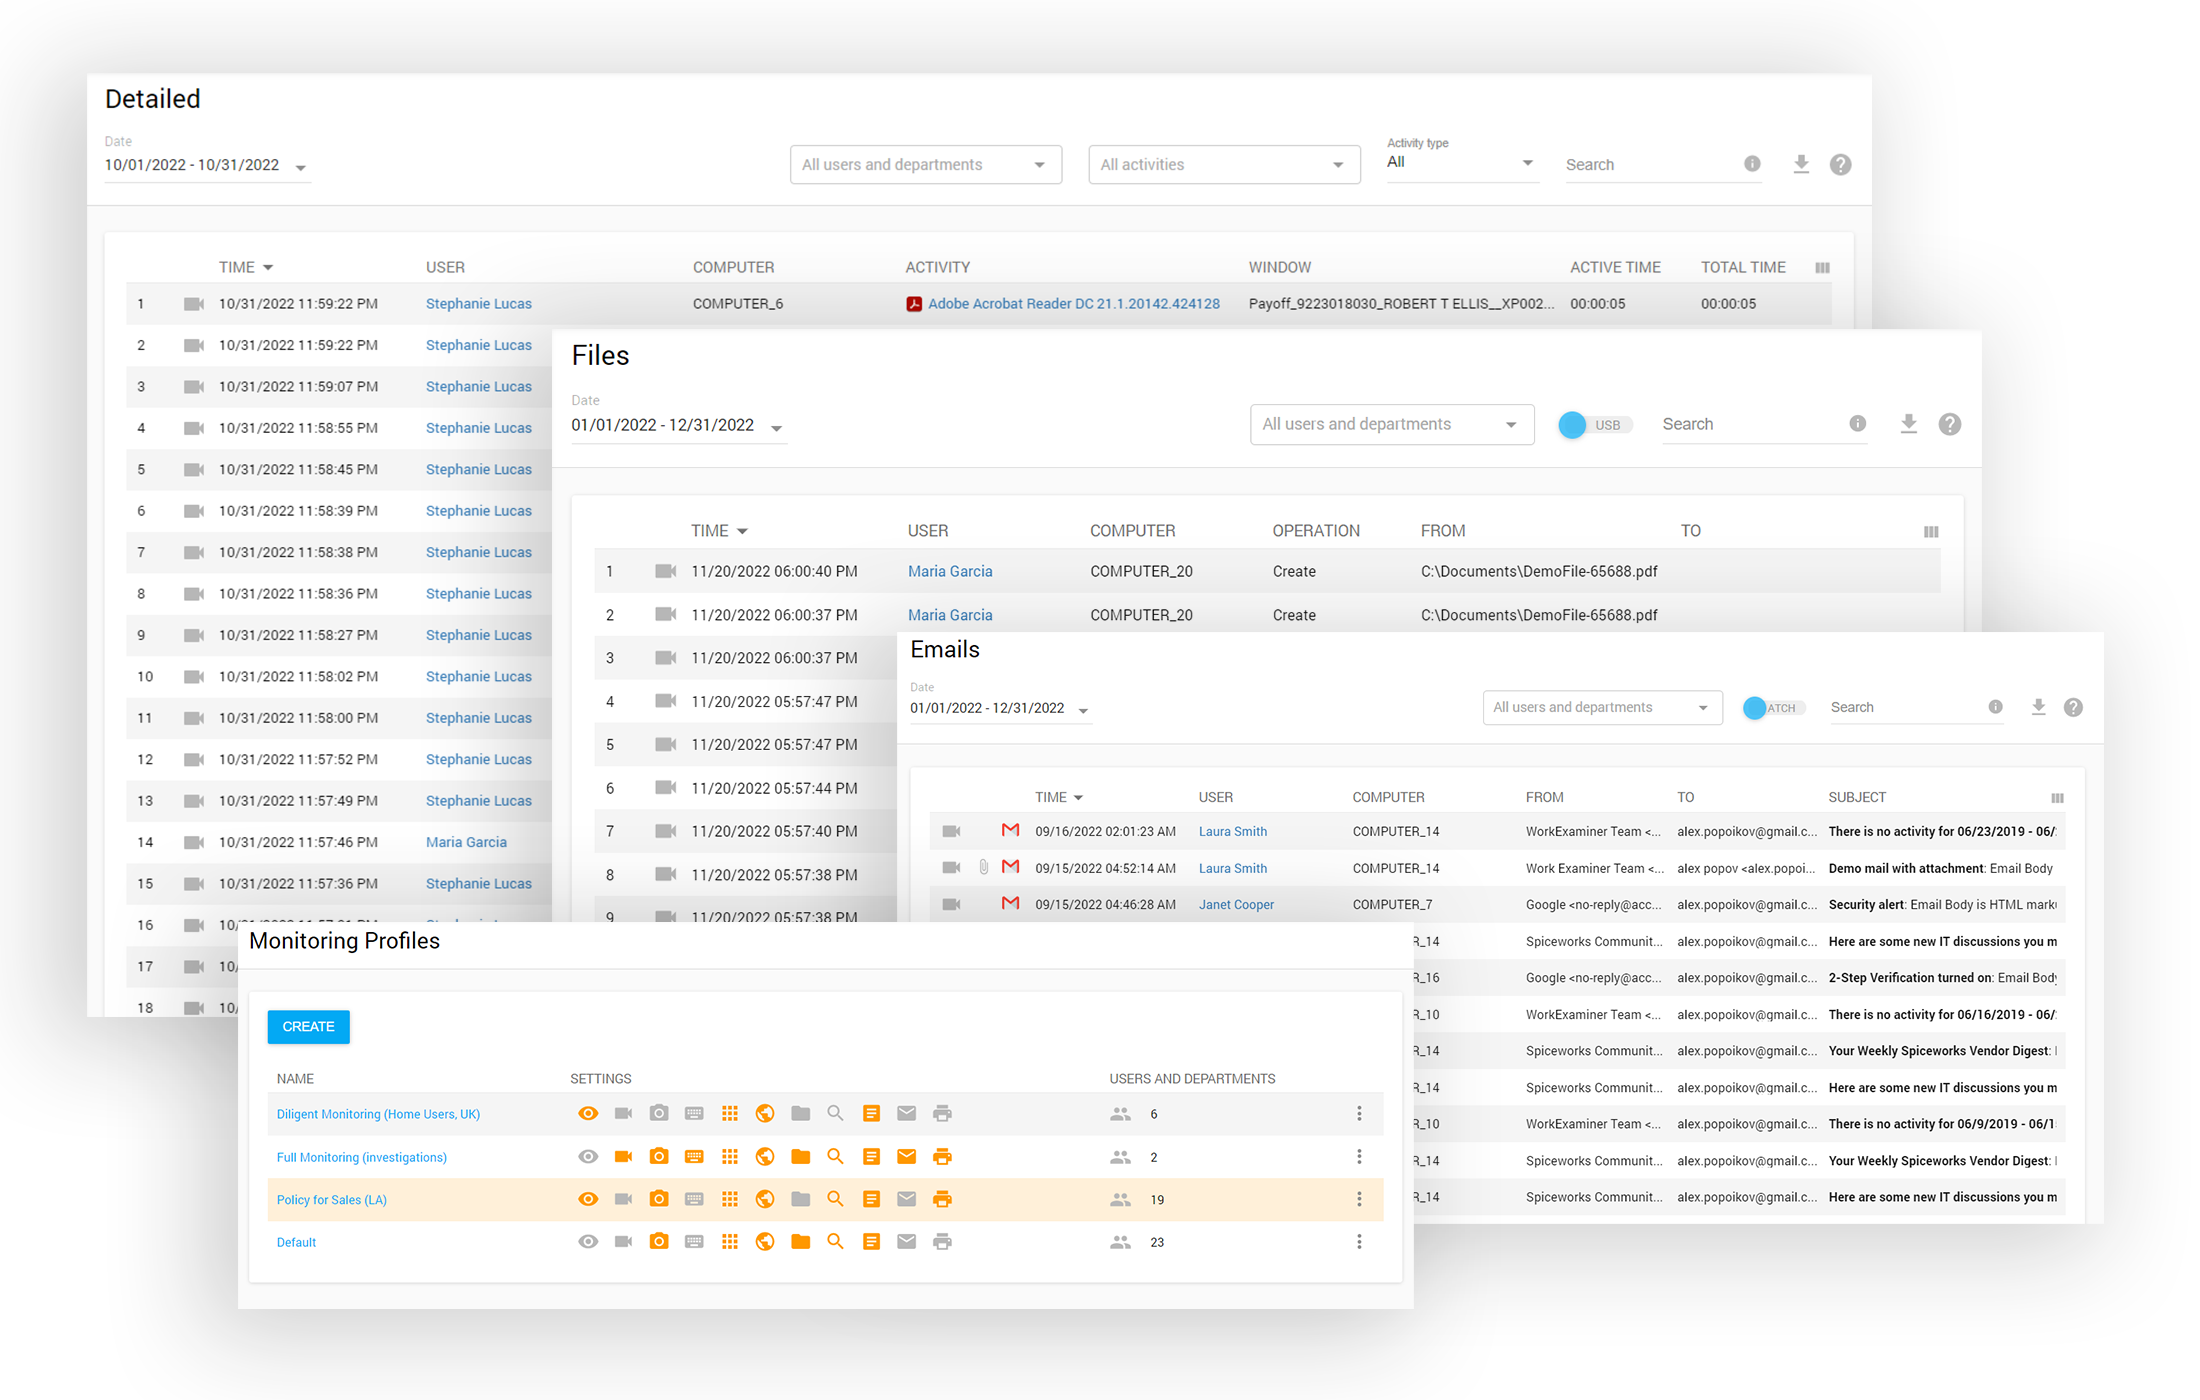Click screenshot camera icon in the Default profile row
Image resolution: width=2200 pixels, height=1400 pixels.
click(x=658, y=1242)
